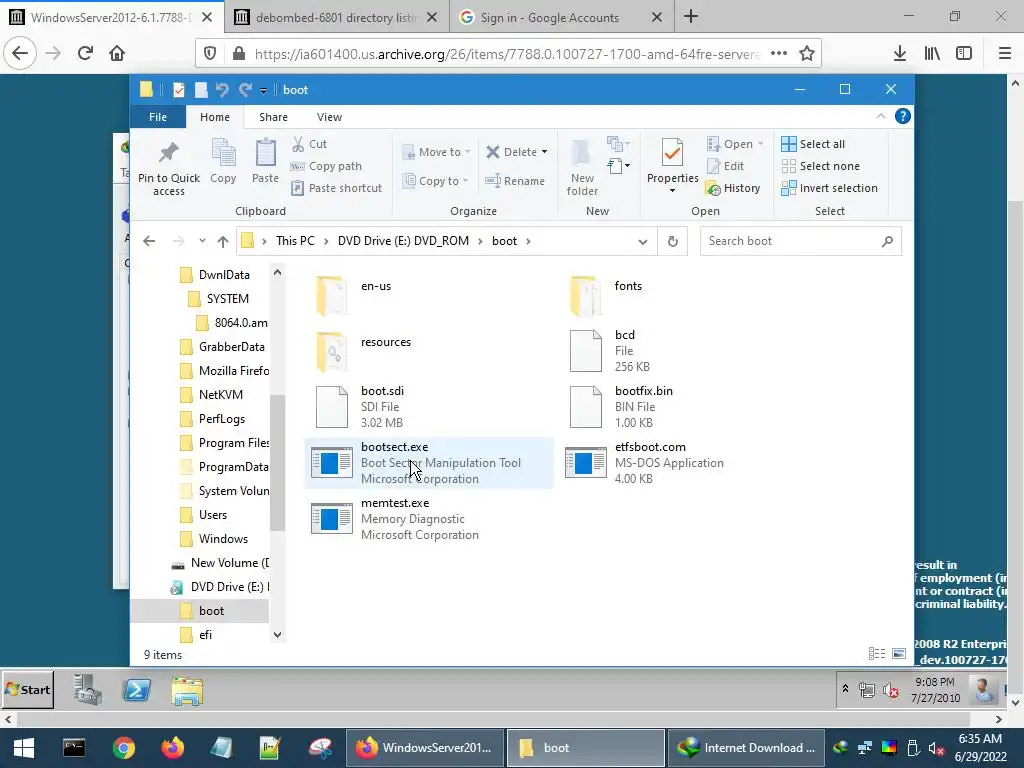Expand address bar history dropdown
This screenshot has width=1024, height=768.
643,241
